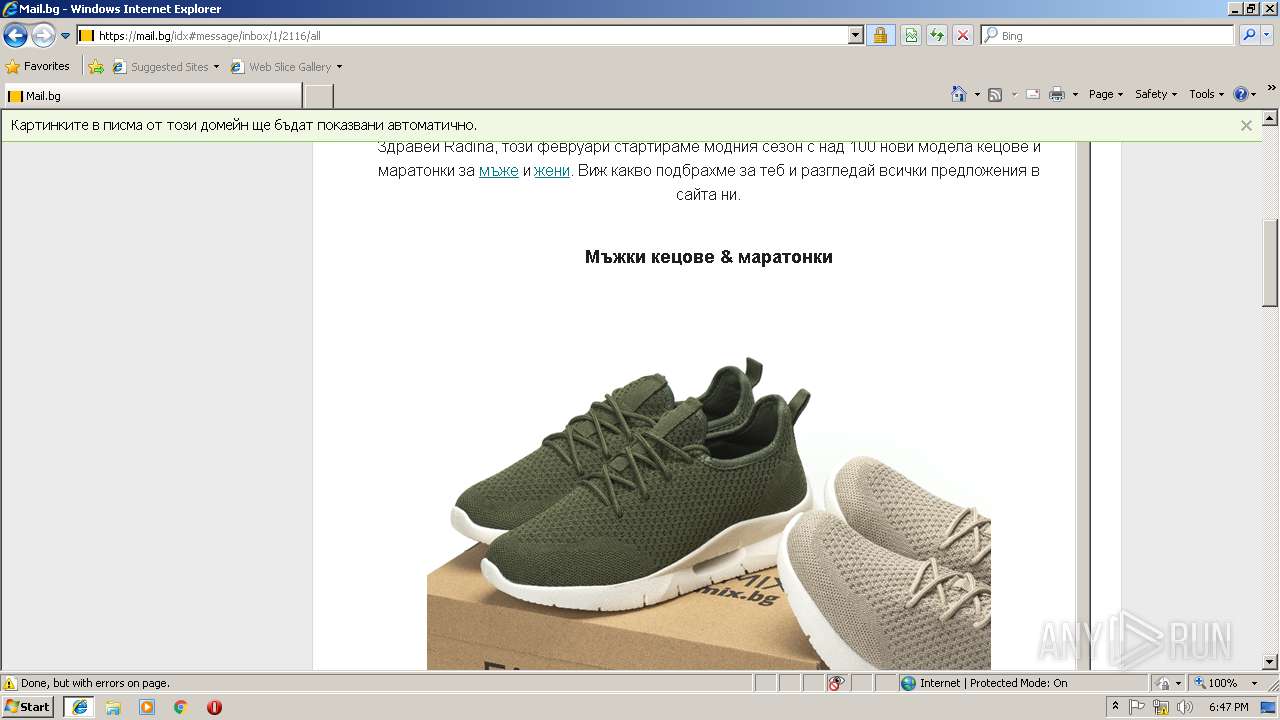Open the мъже link
Screen dimensions: 1280x720
498,171
